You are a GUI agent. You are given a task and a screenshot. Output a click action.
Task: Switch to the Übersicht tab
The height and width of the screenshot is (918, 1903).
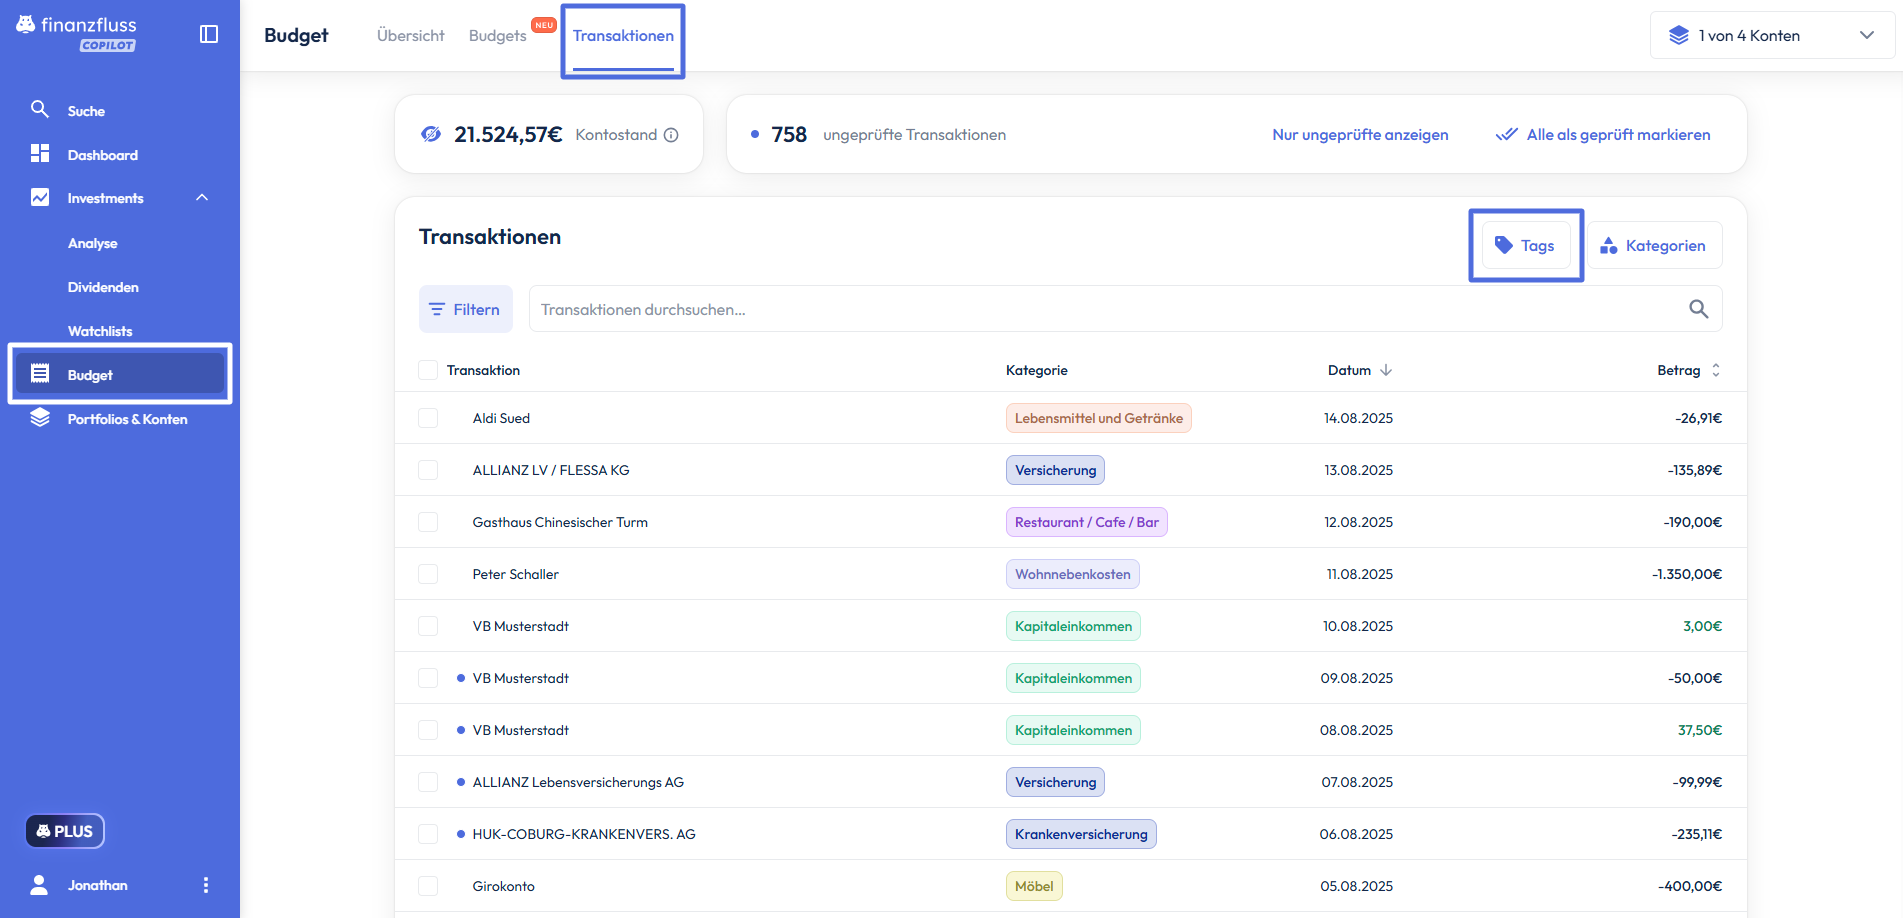pos(410,36)
